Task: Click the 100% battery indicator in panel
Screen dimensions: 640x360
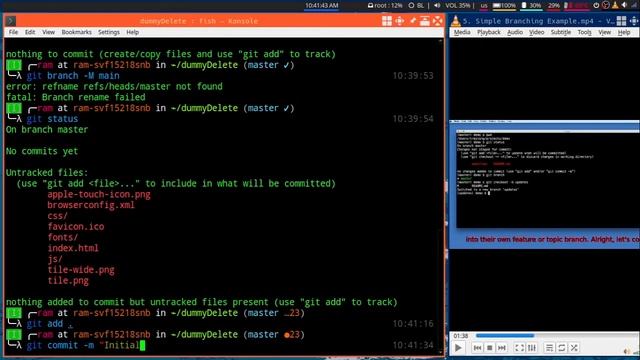Action: (504, 5)
